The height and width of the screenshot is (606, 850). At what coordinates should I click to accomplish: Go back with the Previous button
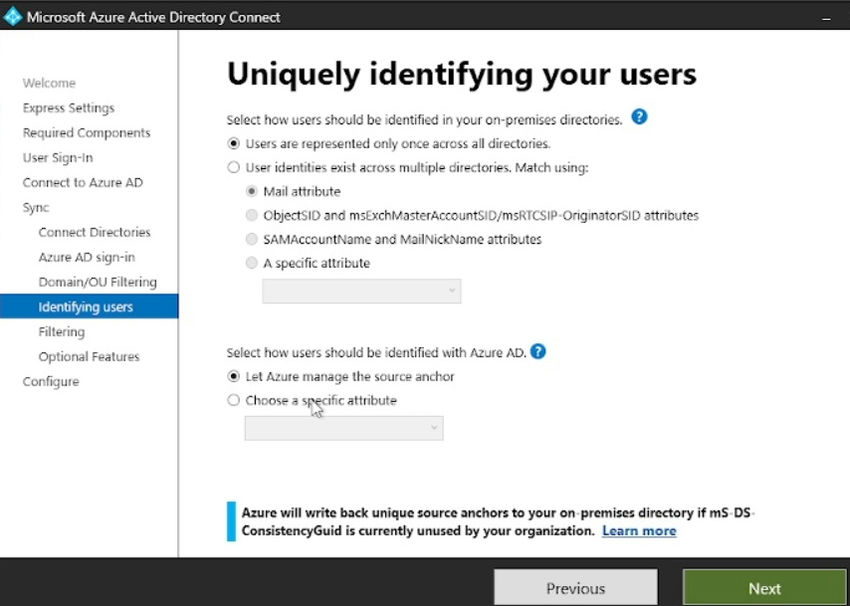coord(575,588)
